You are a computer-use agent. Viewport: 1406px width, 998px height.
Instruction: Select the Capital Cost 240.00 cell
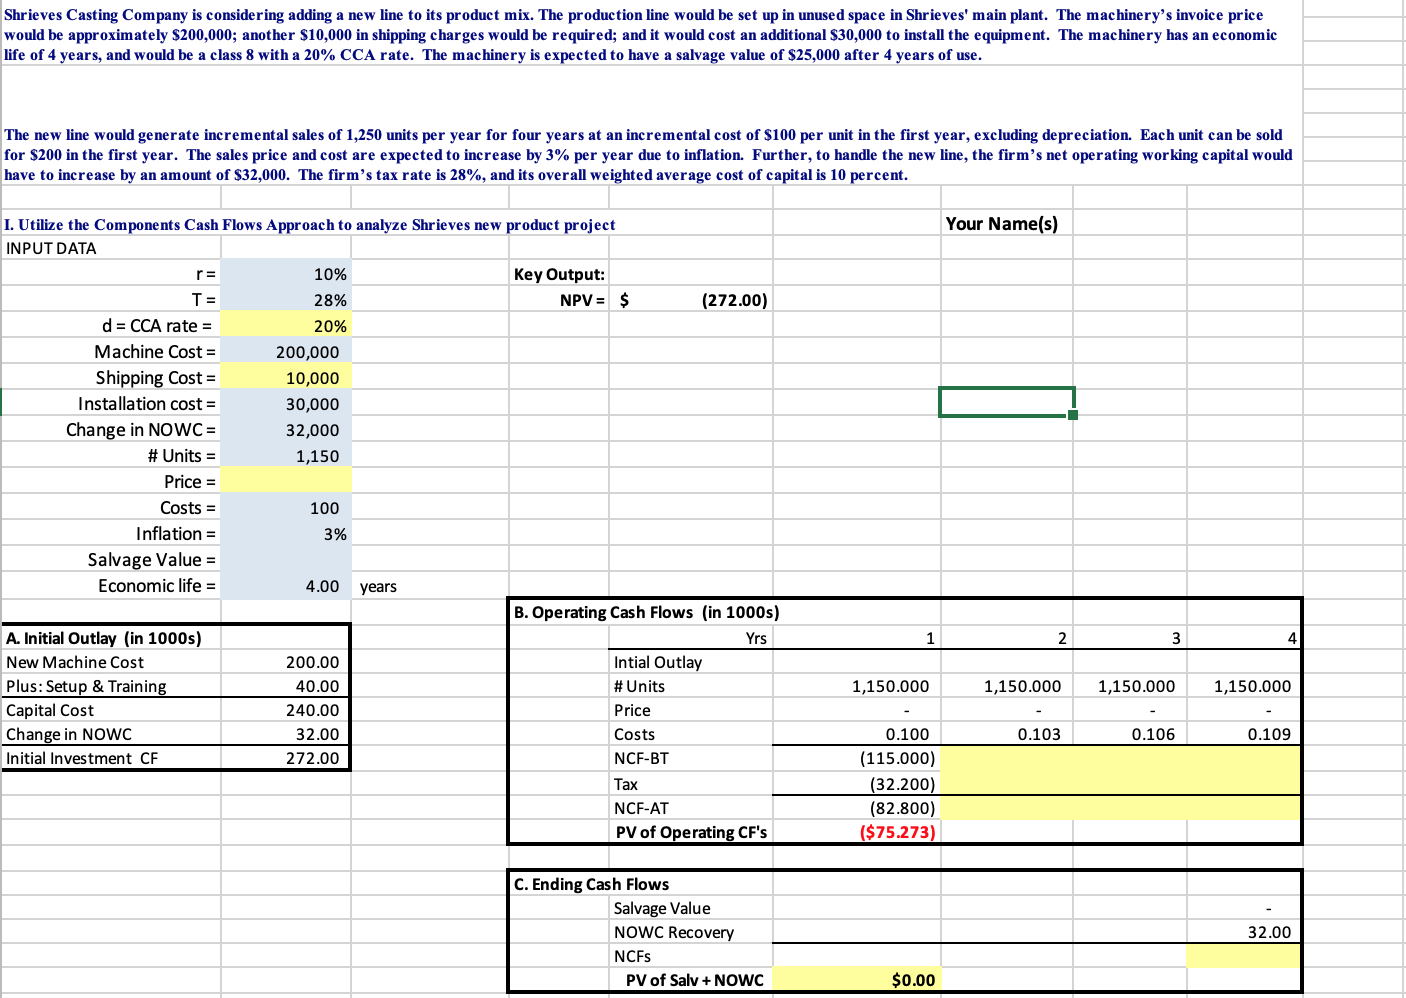coord(286,710)
